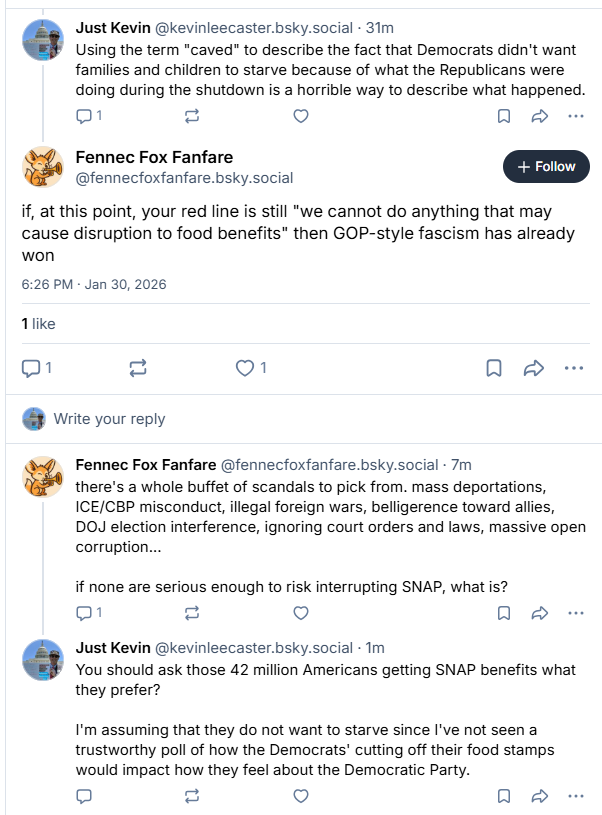Viewport: 602px width, 815px height.
Task: Open Fennec Fox Fanfare's profile name
Action: click(152, 157)
